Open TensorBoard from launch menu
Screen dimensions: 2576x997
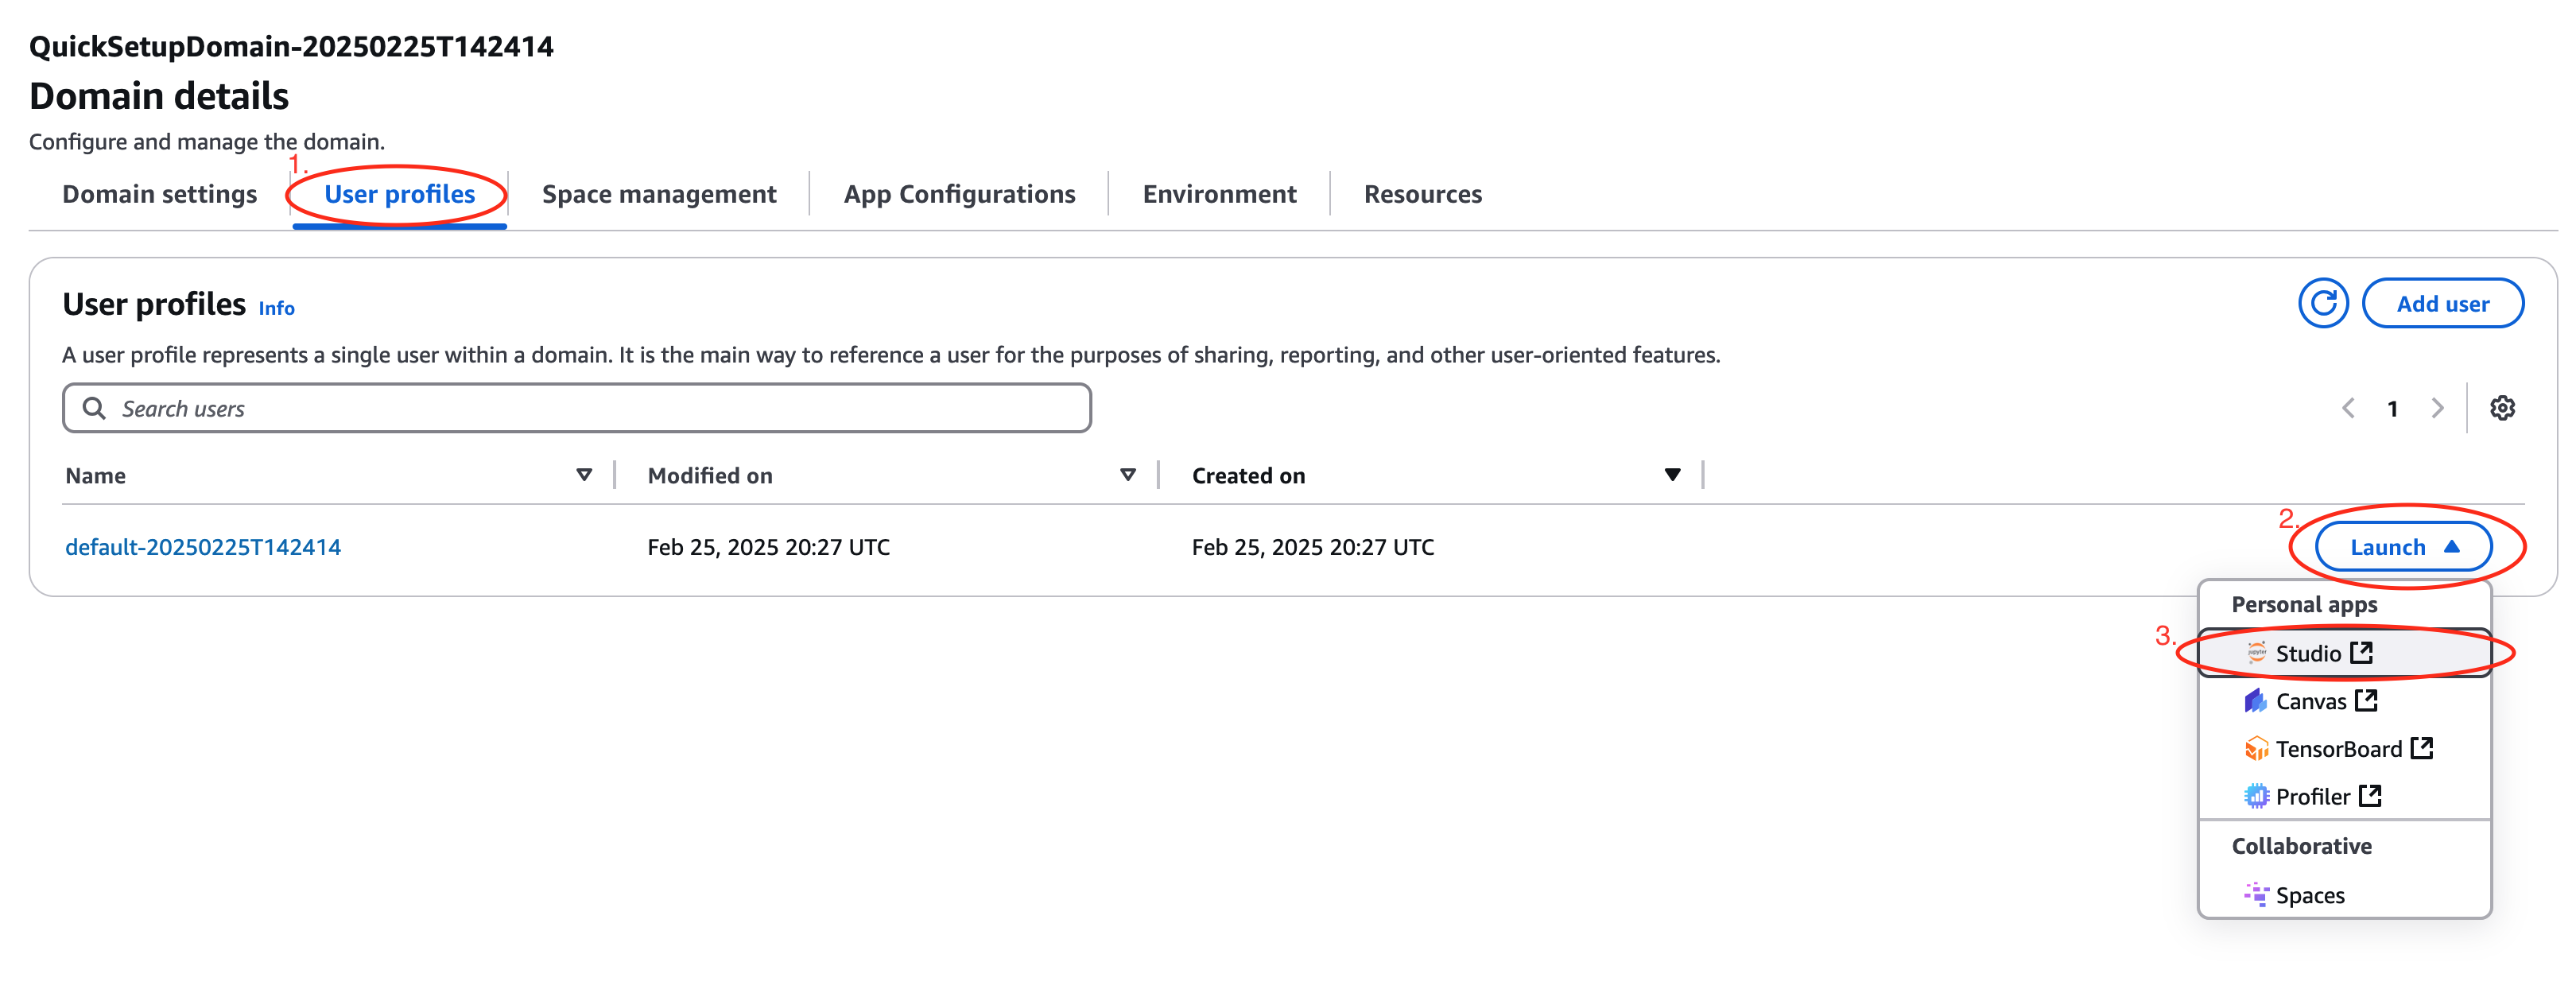pyautogui.click(x=2338, y=749)
